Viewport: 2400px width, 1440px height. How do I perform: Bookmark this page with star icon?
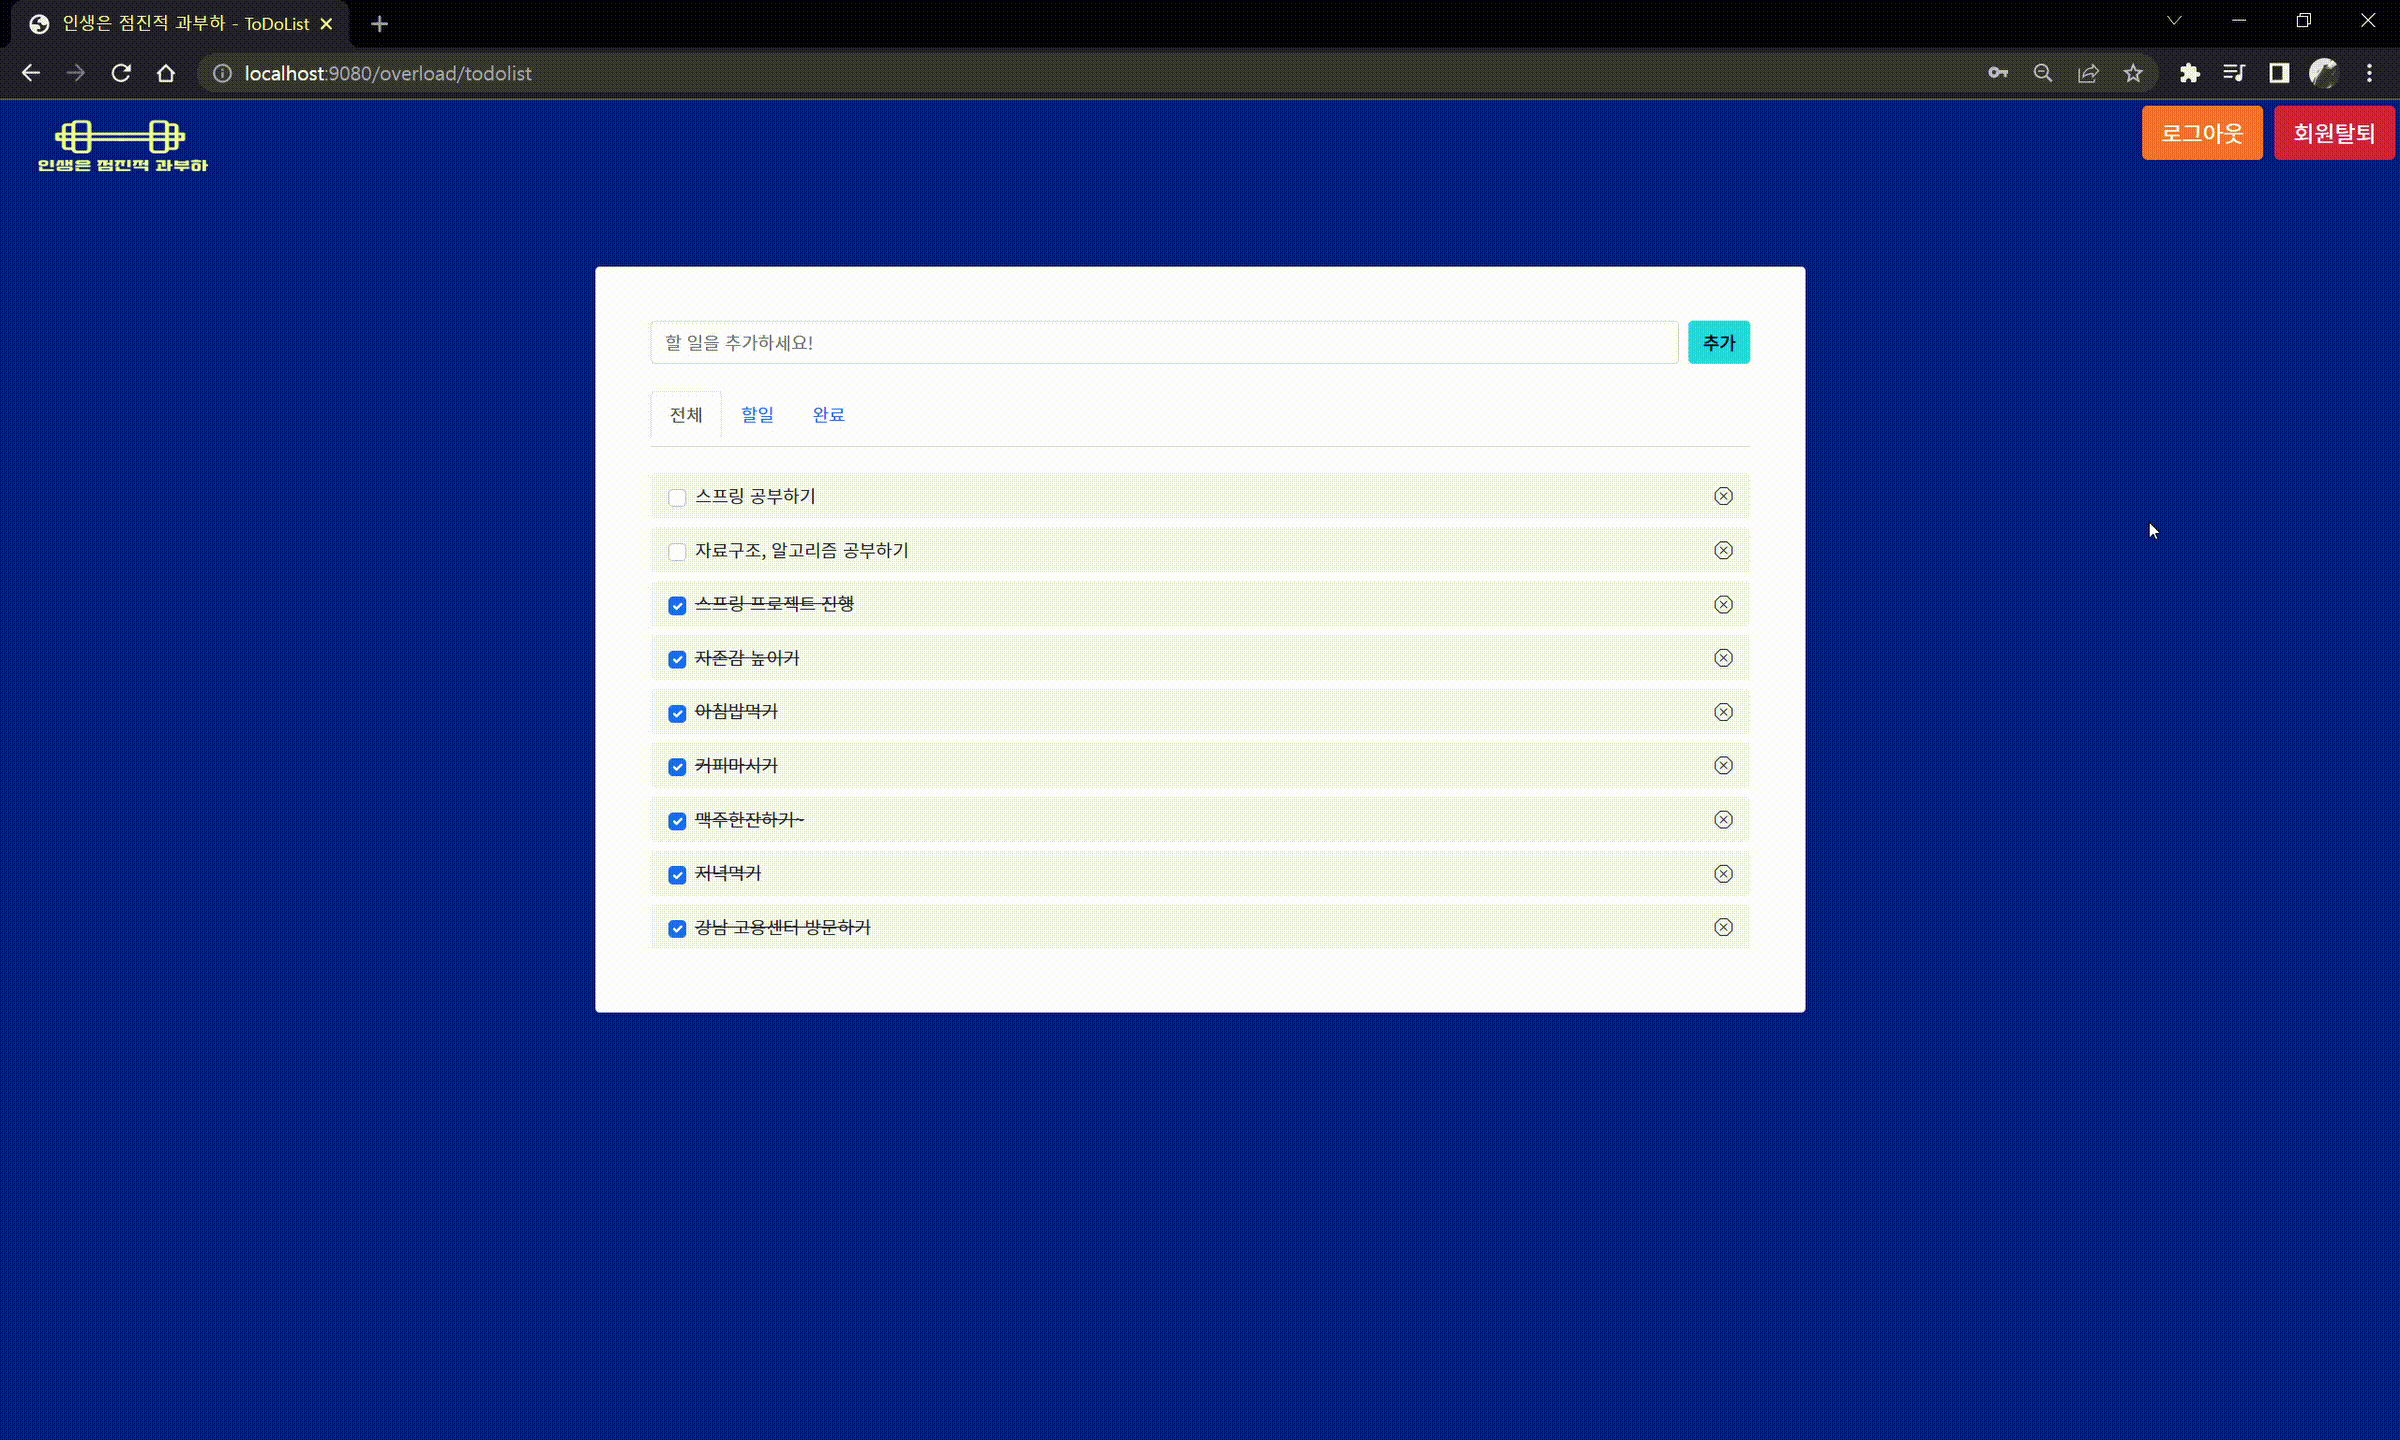click(2133, 73)
